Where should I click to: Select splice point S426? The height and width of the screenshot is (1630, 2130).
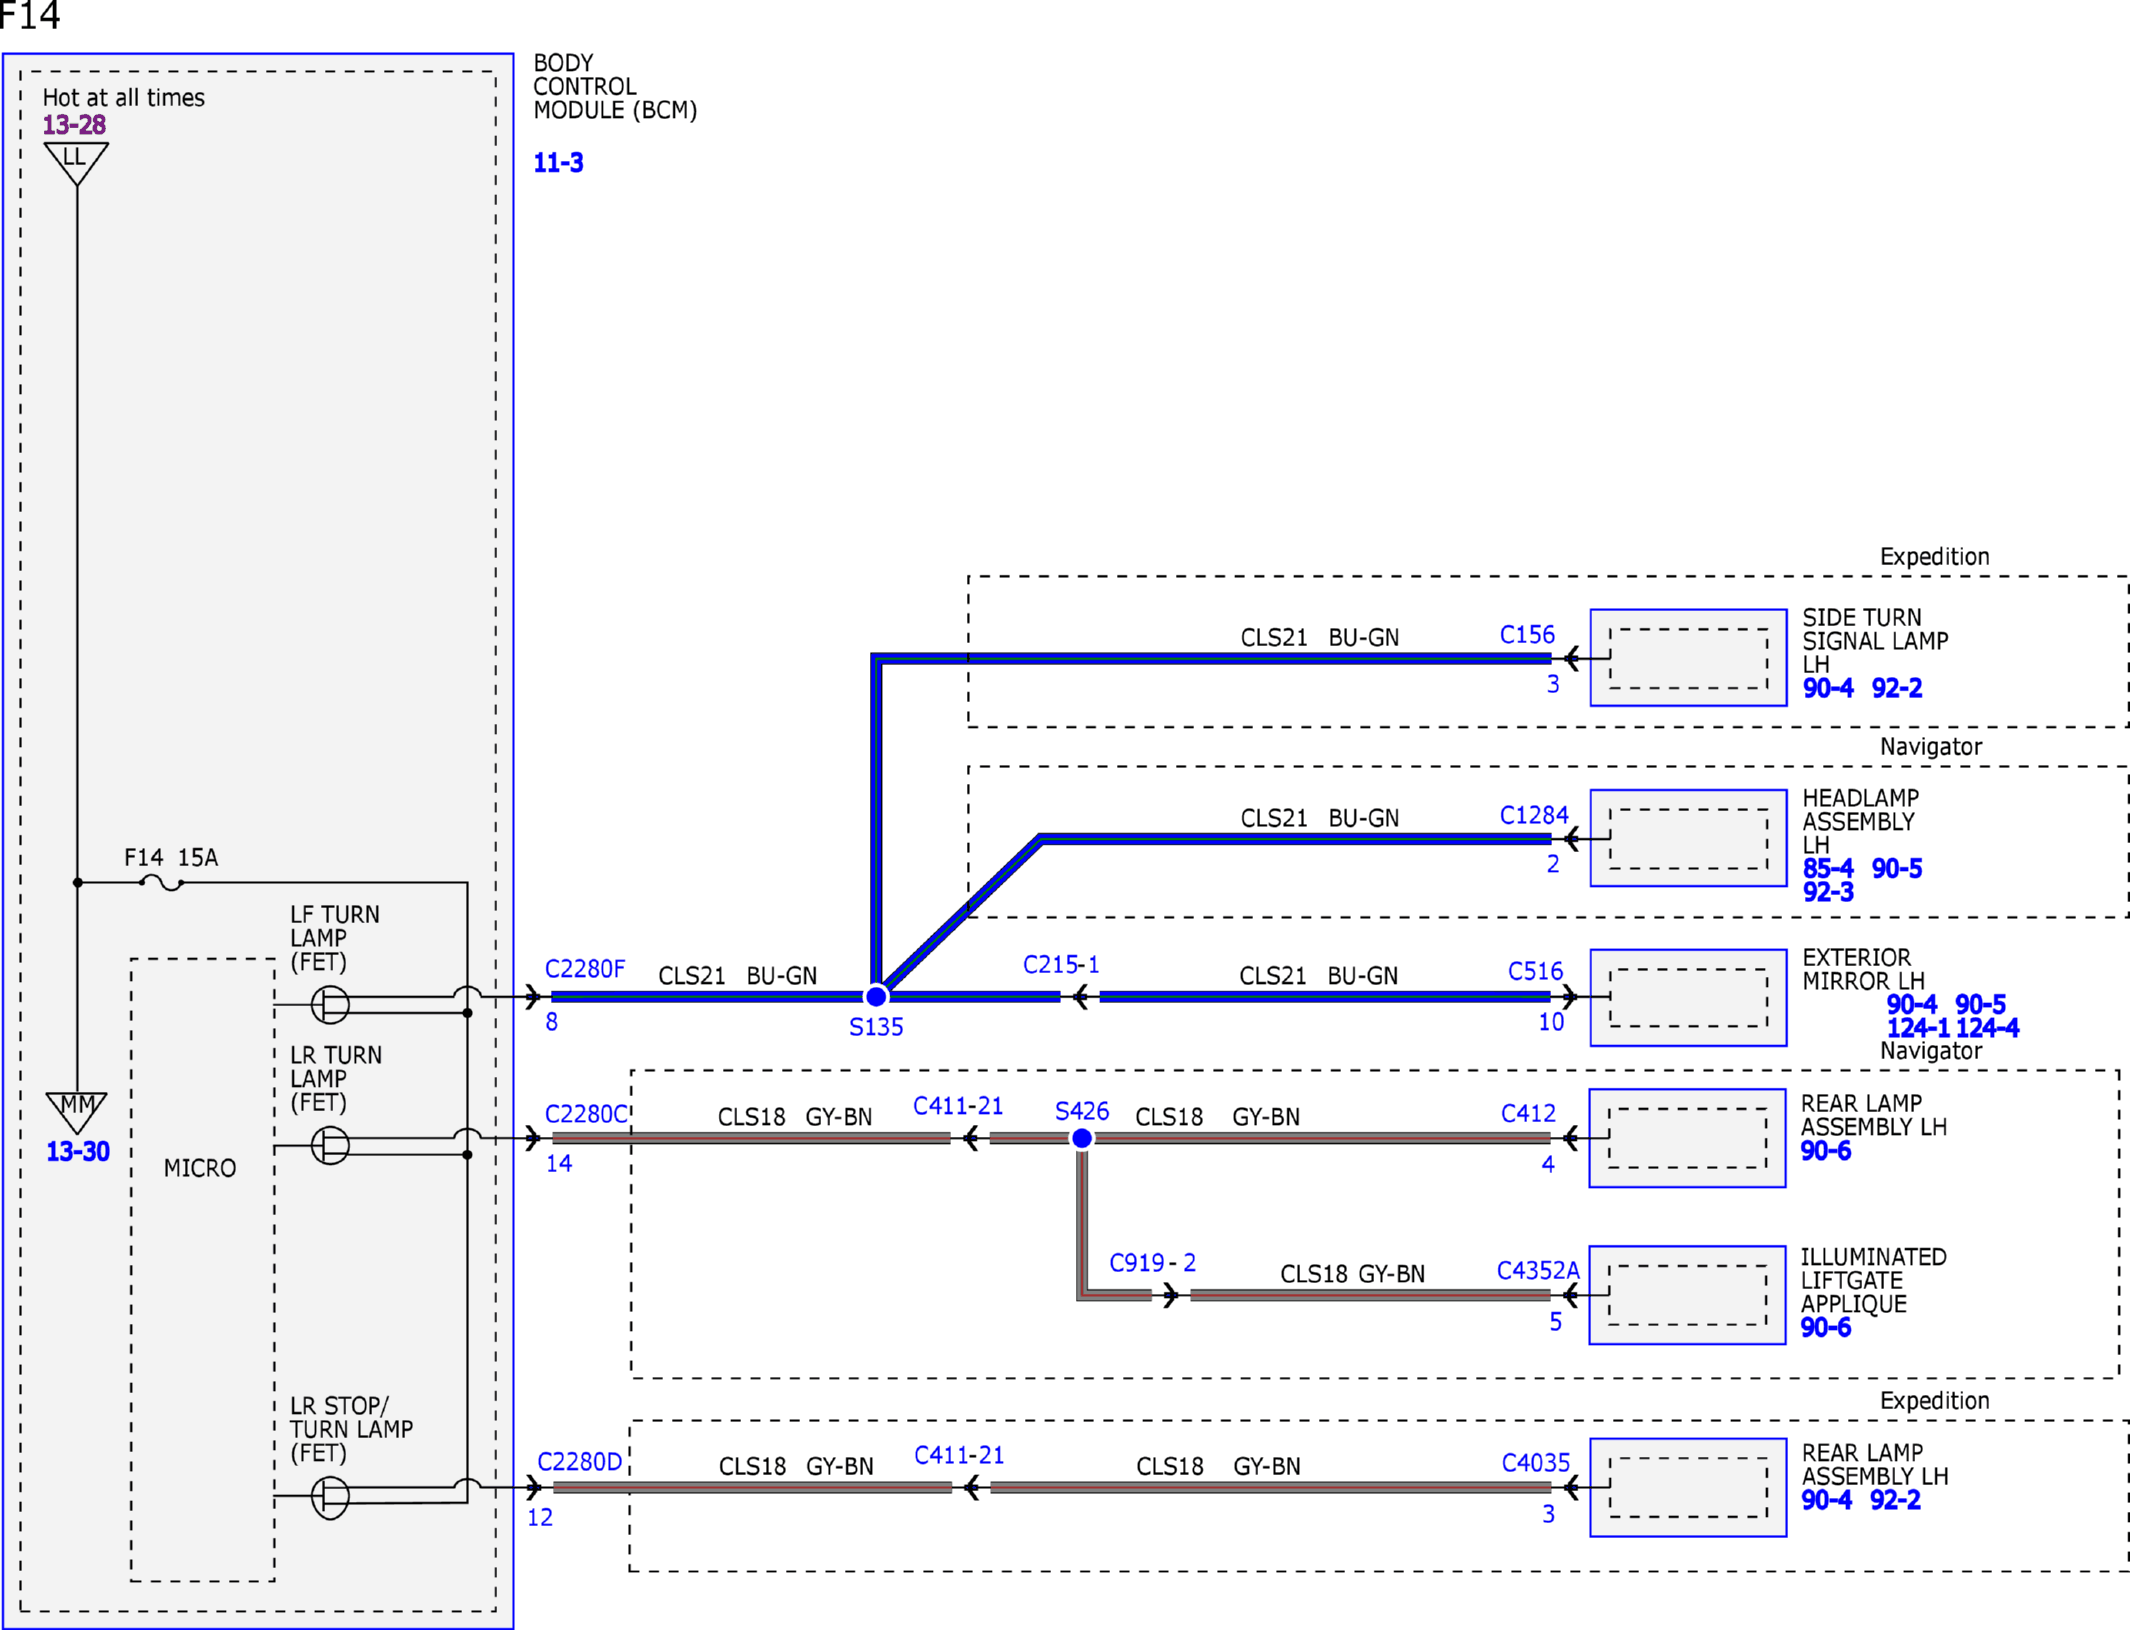[x=1082, y=1138]
